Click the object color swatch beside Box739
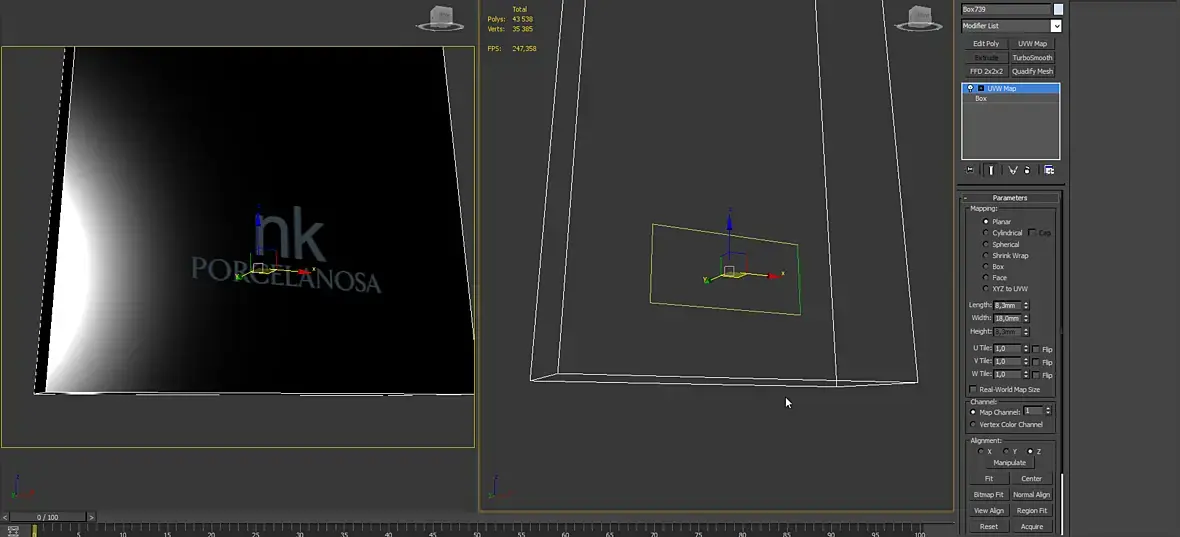The width and height of the screenshot is (1180, 537). (x=1058, y=9)
